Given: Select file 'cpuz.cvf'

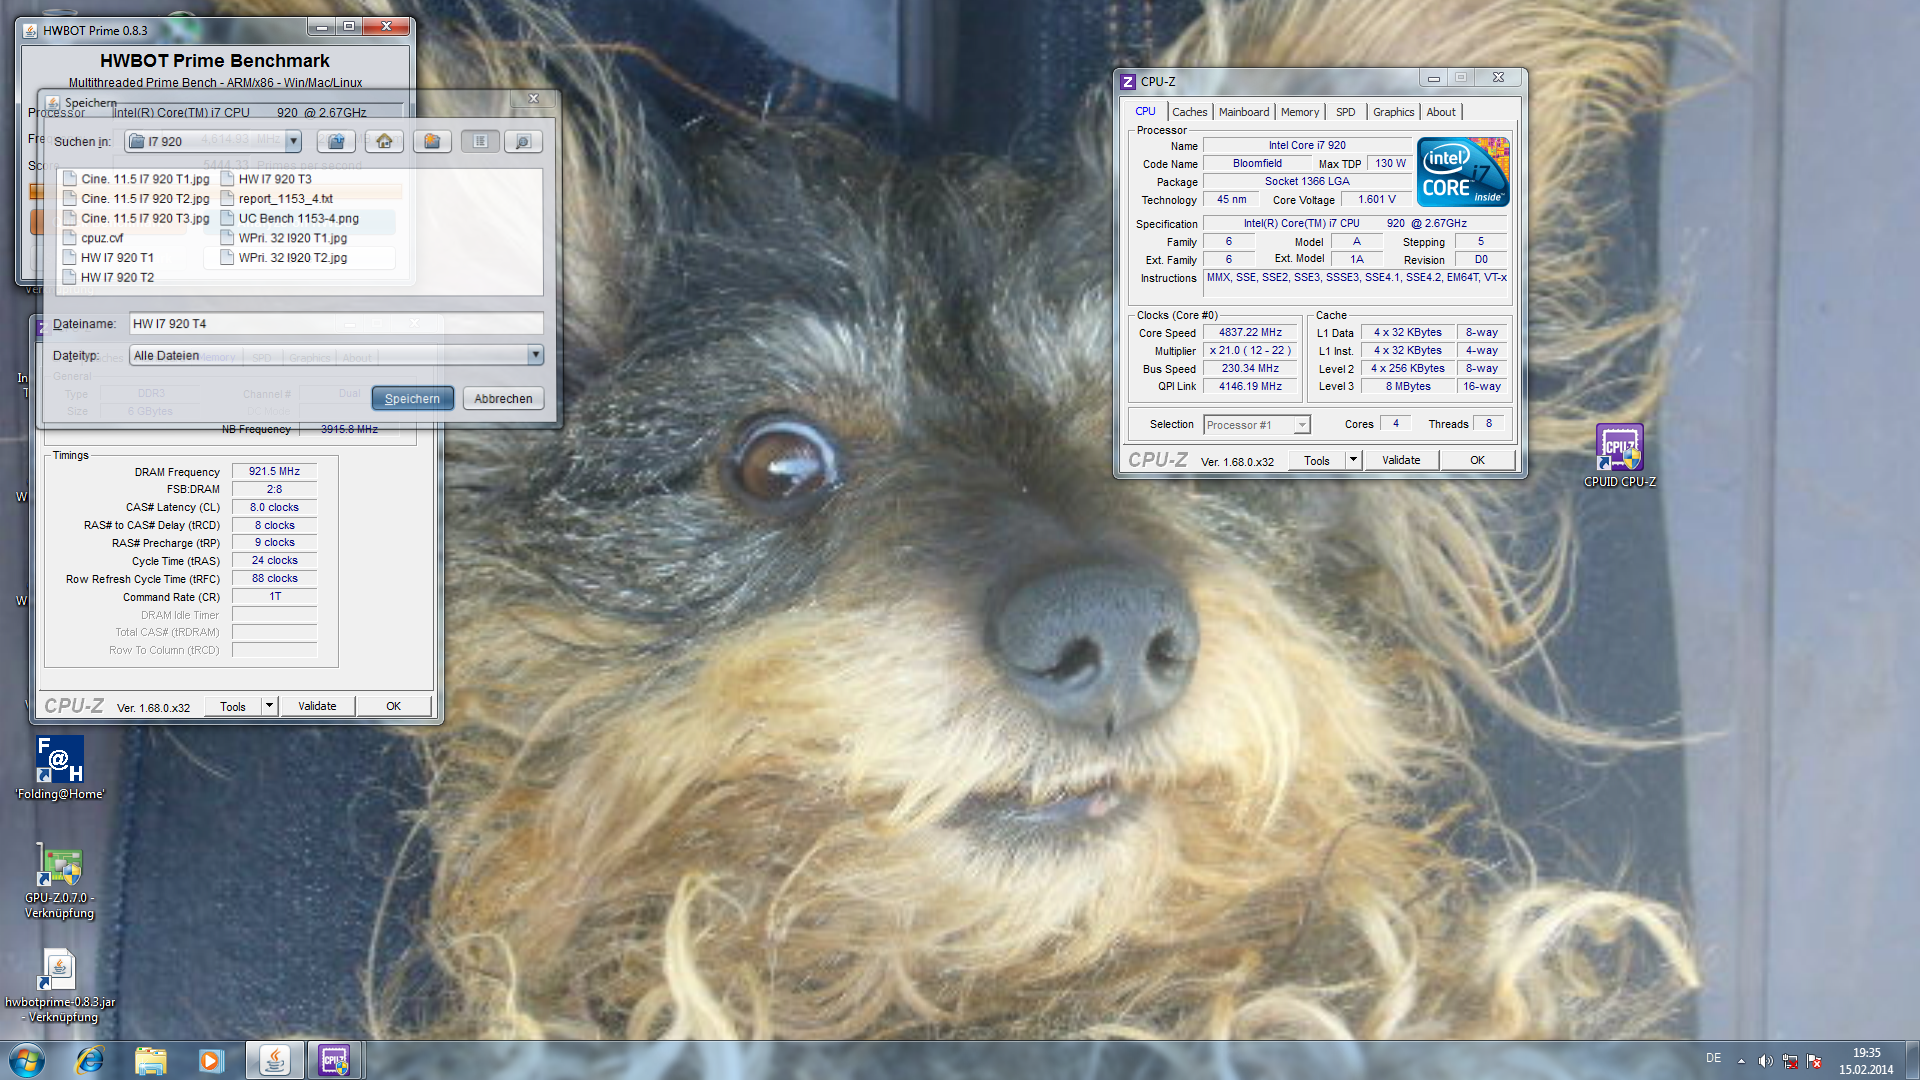Looking at the screenshot, I should coord(93,238).
